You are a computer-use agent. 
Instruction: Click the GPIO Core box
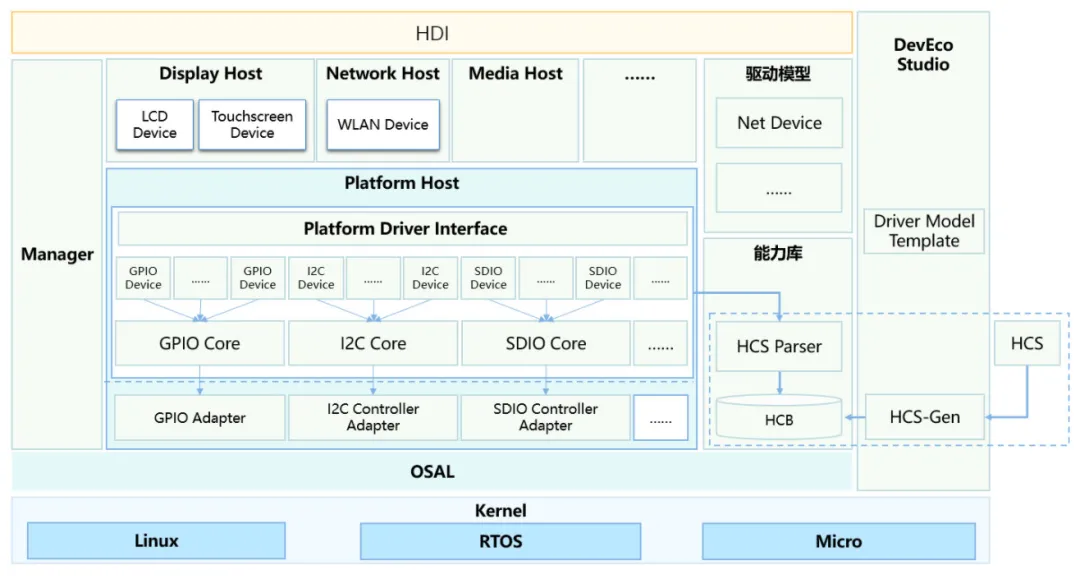click(x=200, y=343)
